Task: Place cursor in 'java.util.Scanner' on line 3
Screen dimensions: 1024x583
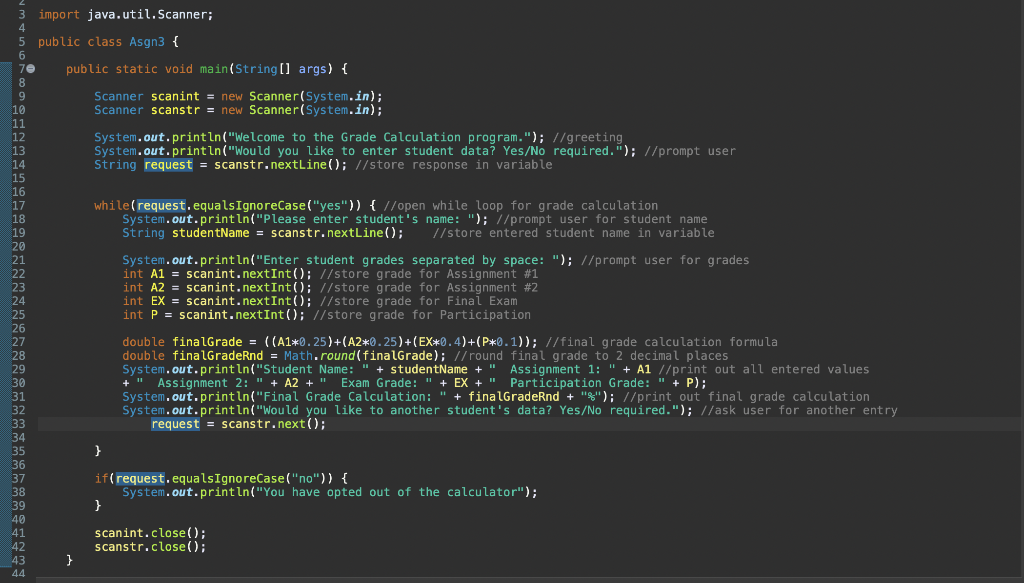Action: point(147,14)
